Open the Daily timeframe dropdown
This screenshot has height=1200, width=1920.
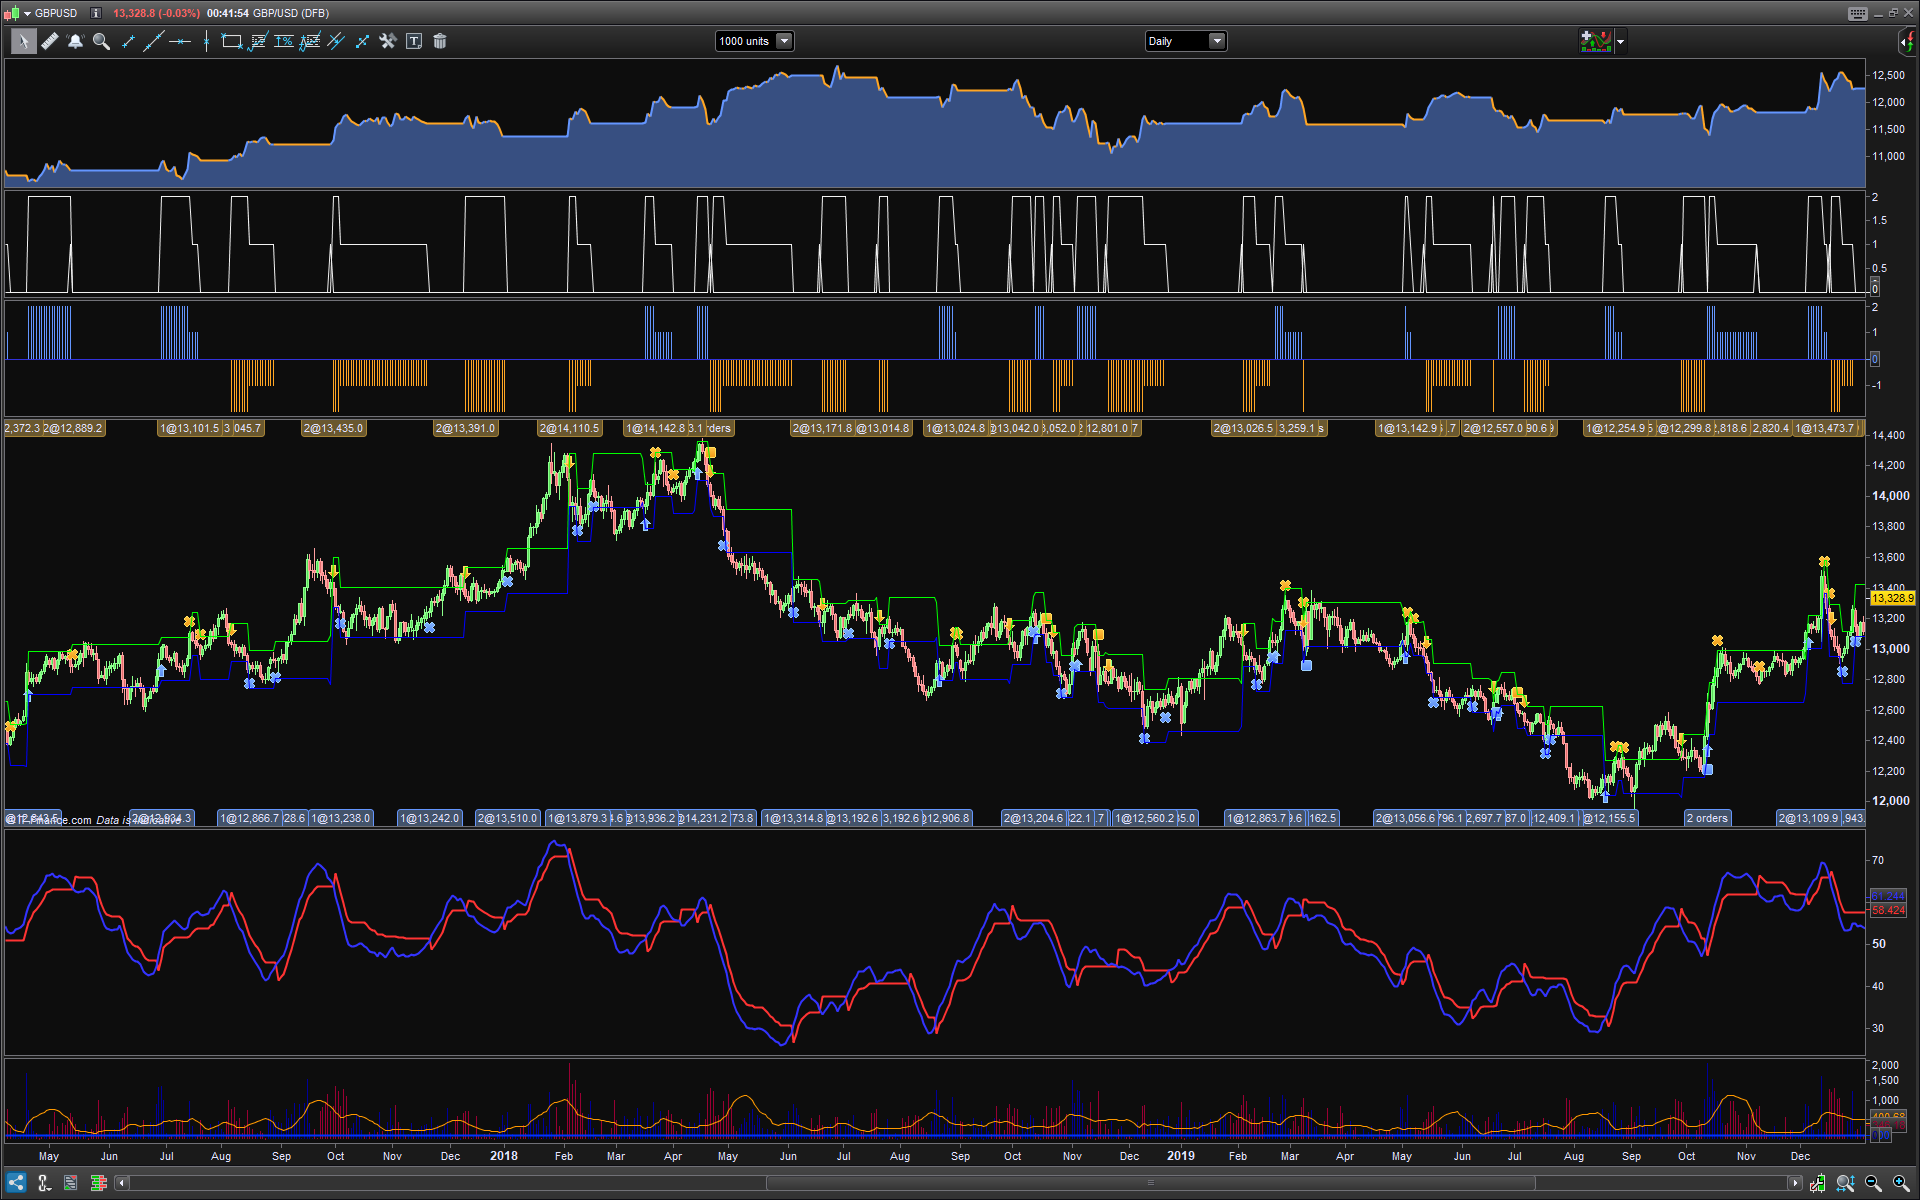(x=1216, y=41)
